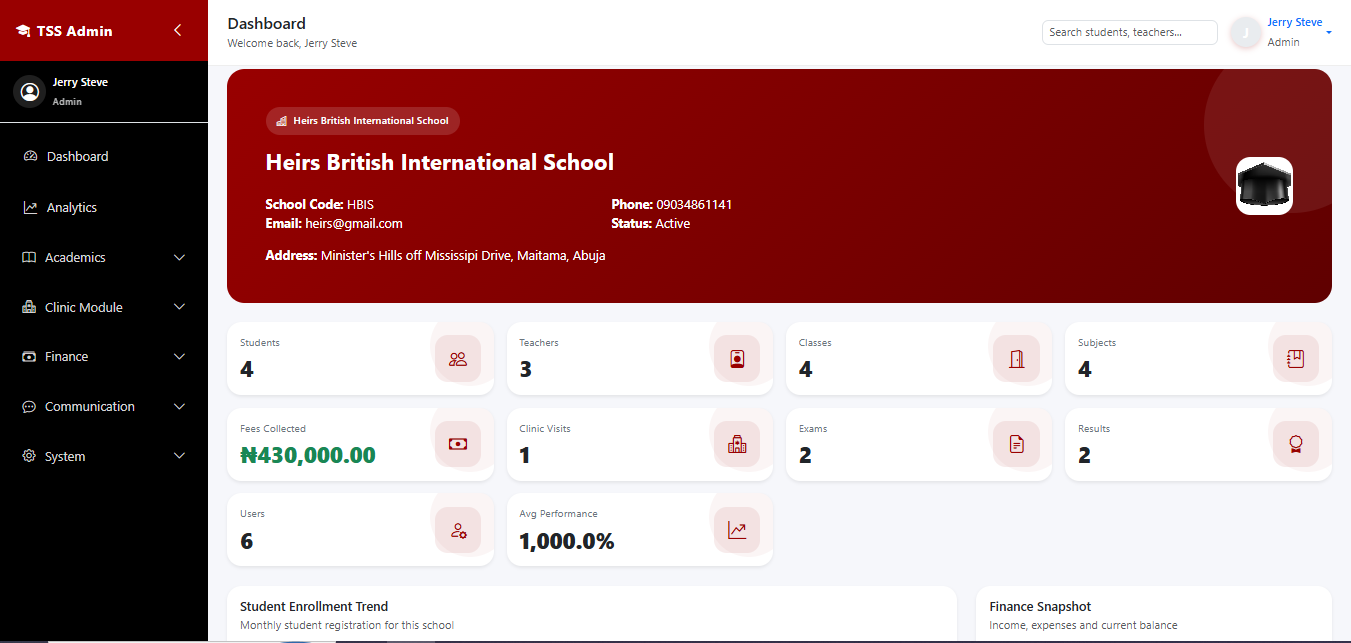
Task: Click the Avg Performance trend icon
Action: 737,530
